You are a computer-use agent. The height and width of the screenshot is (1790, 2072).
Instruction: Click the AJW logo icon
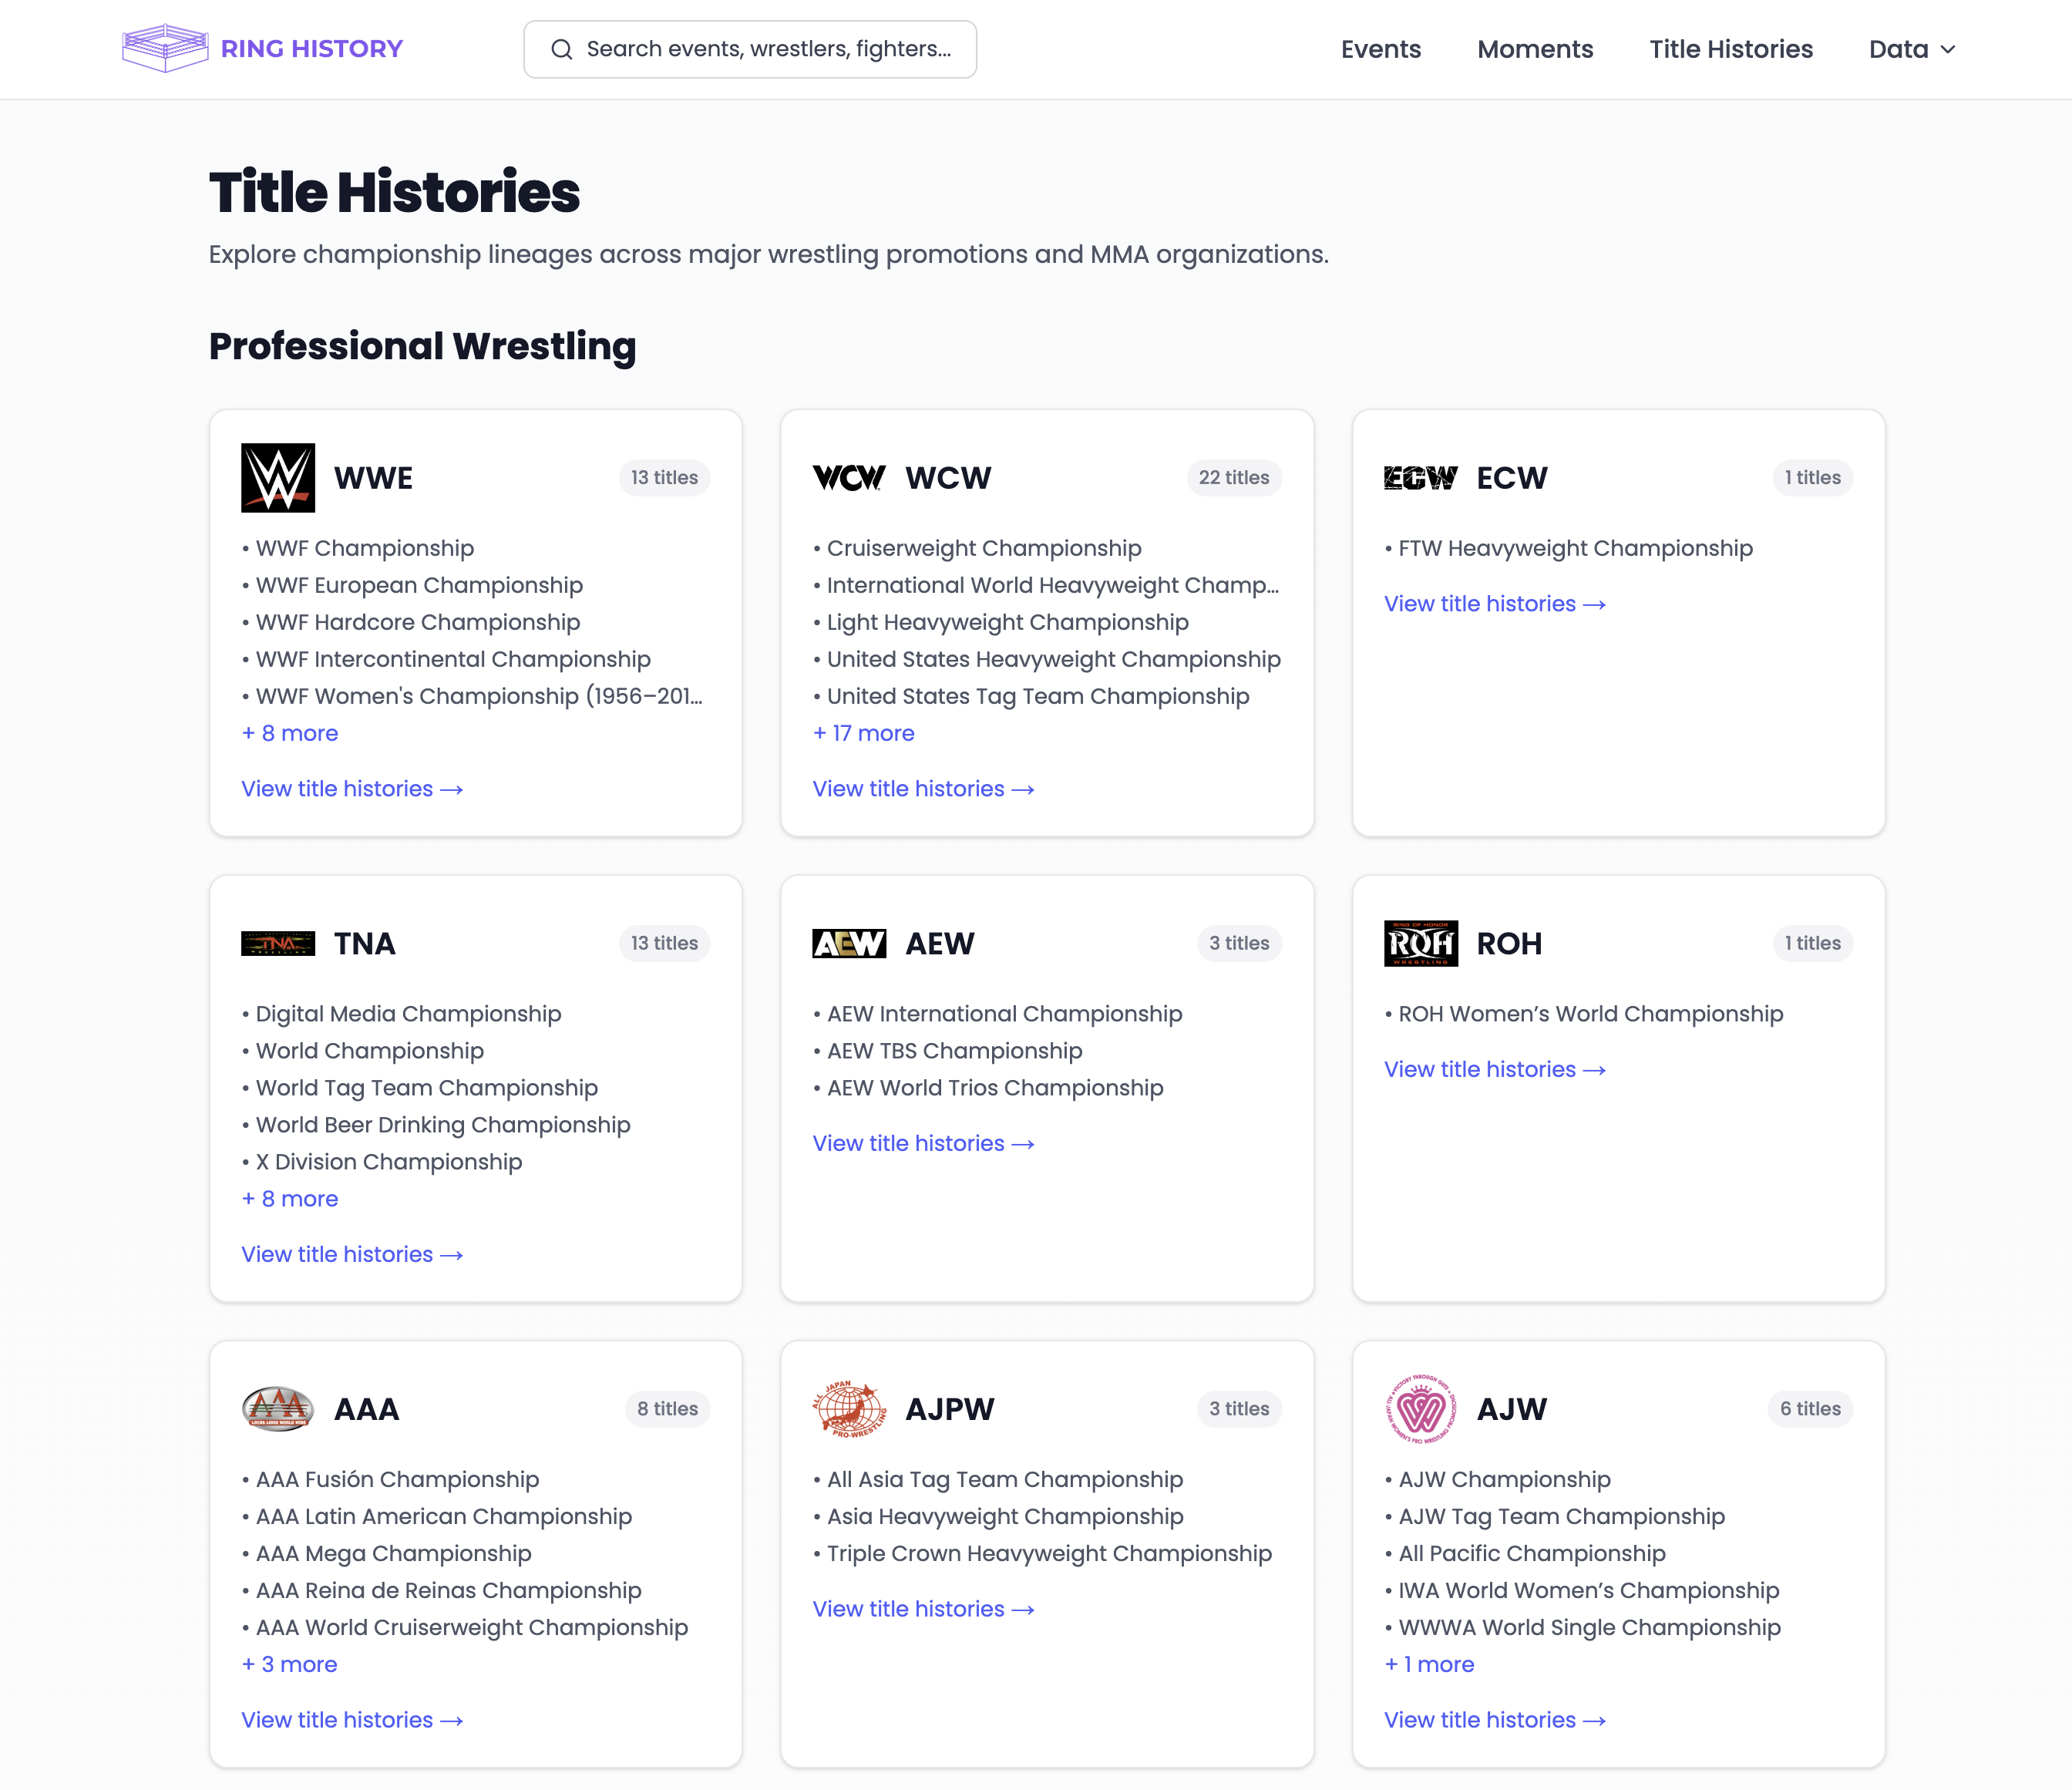pyautogui.click(x=1421, y=1408)
